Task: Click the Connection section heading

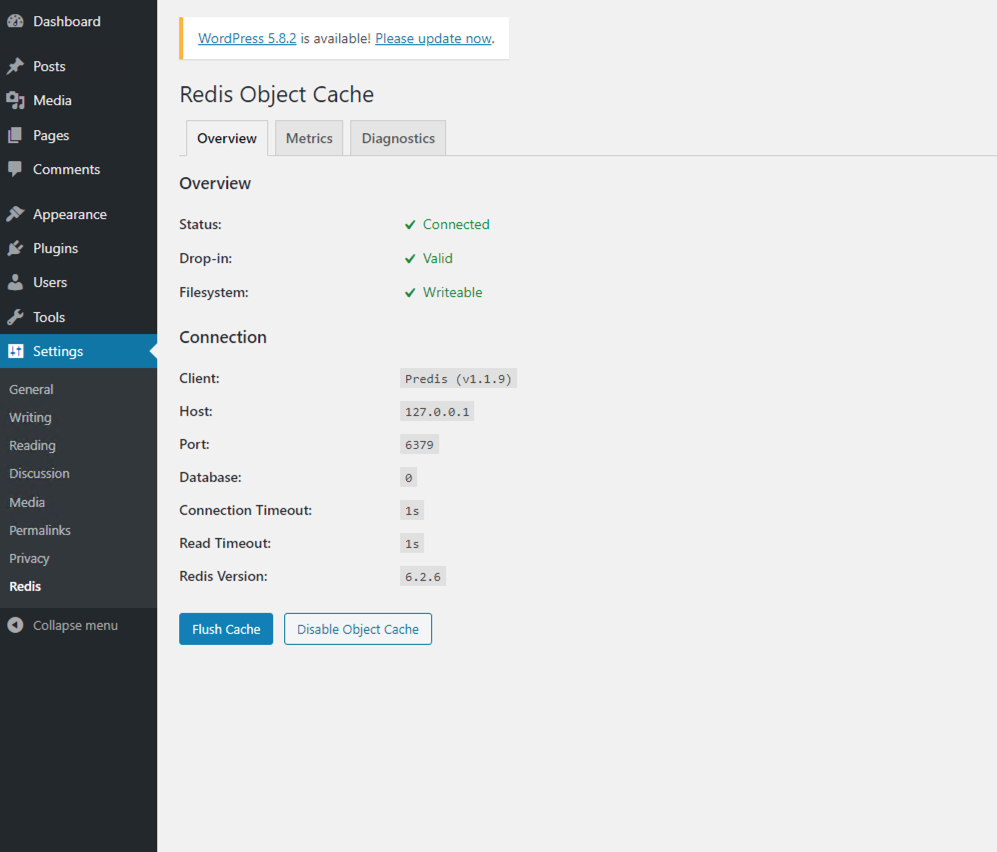Action: click(x=223, y=337)
